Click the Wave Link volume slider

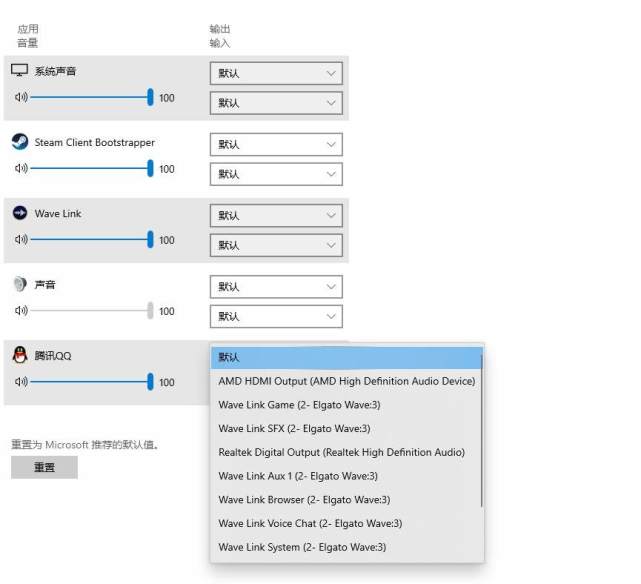pos(92,239)
